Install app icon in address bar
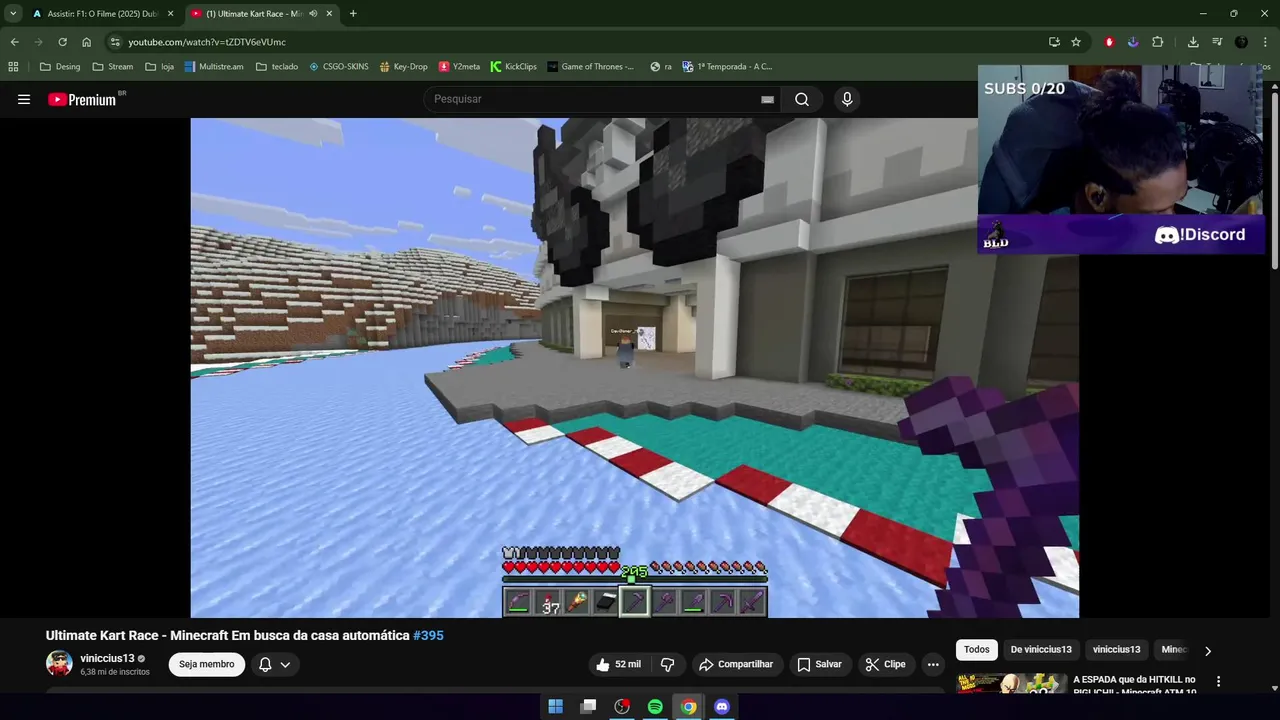The height and width of the screenshot is (720, 1280). [x=1054, y=42]
